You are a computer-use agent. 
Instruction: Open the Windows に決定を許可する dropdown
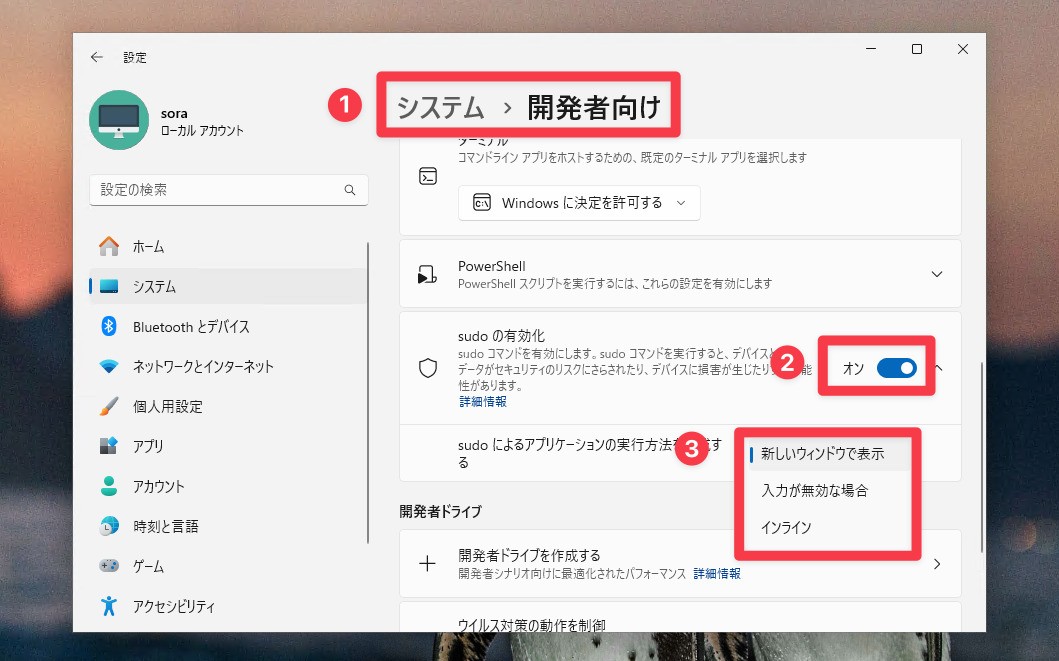pyautogui.click(x=578, y=203)
